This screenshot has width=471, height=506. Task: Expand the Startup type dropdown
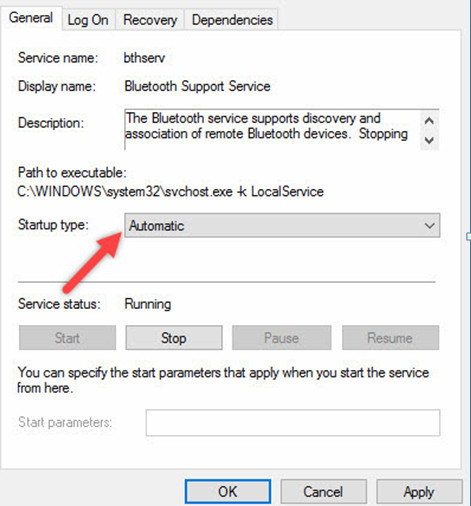click(x=282, y=226)
